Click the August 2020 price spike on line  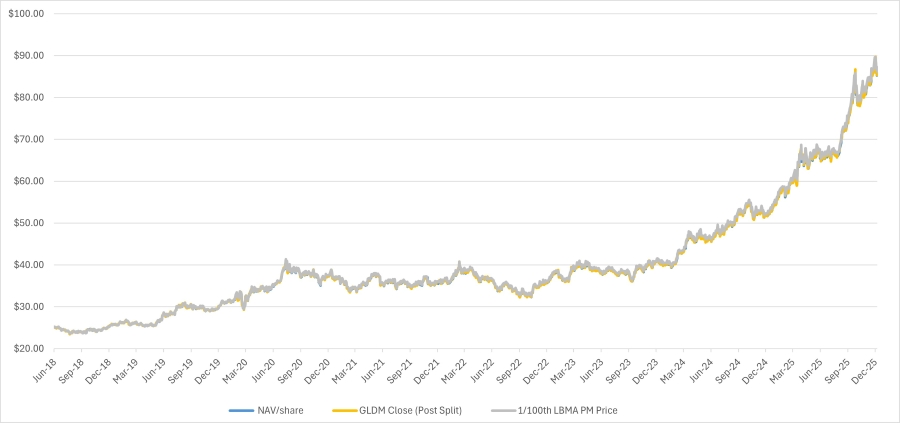tap(286, 260)
